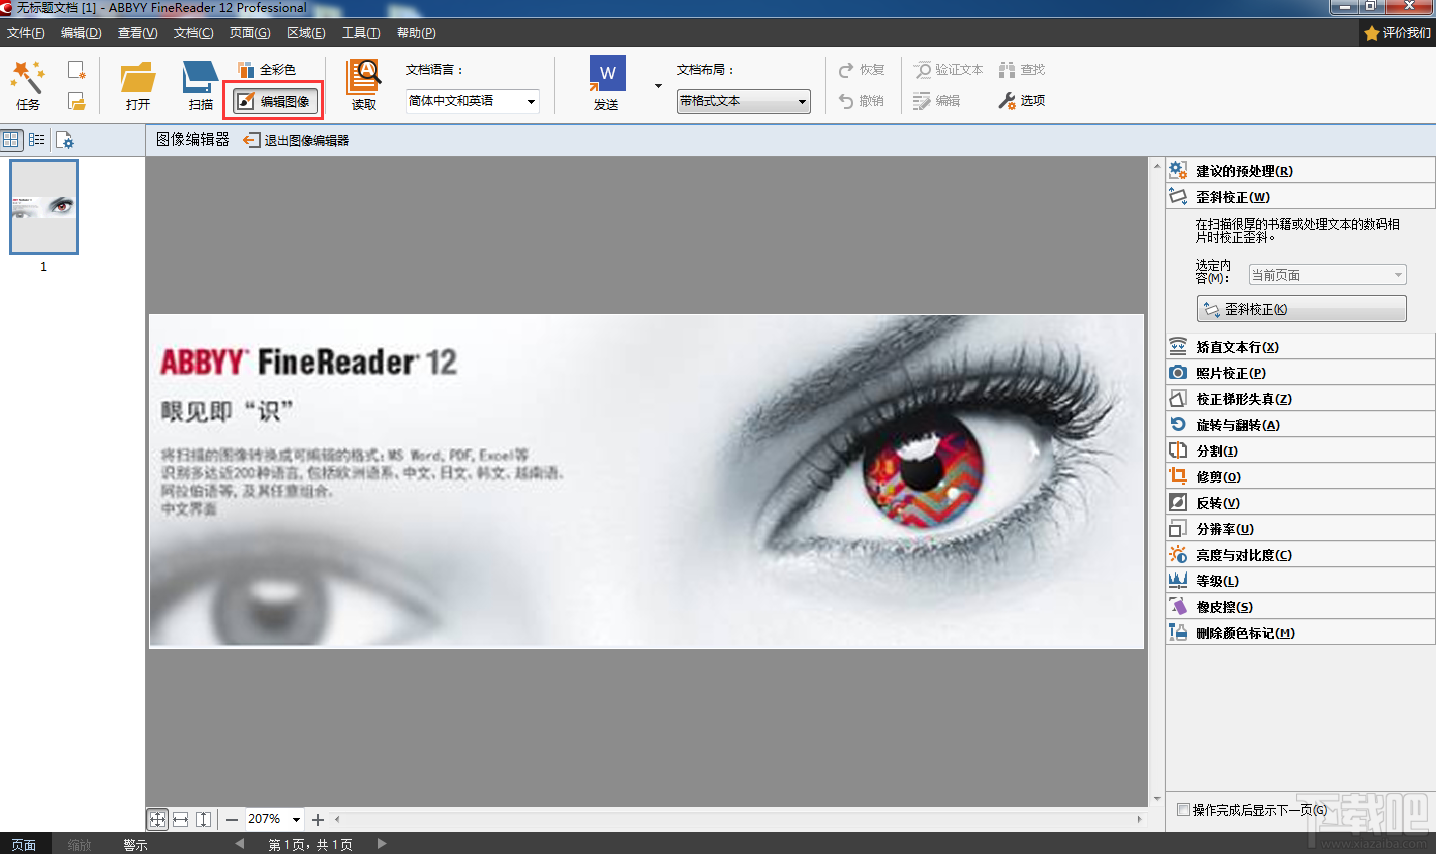Switch to the 警示 status bar tab
This screenshot has height=854, width=1436.
(x=135, y=845)
